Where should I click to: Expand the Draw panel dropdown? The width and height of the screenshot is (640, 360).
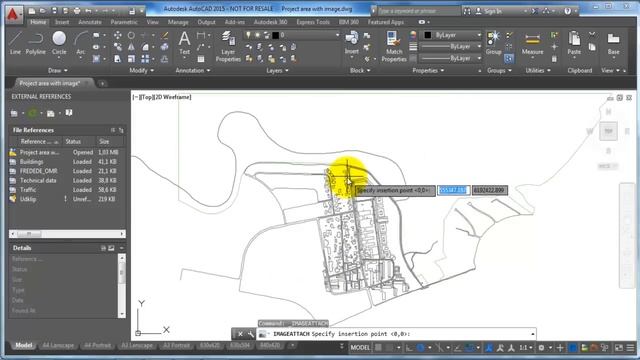click(58, 71)
